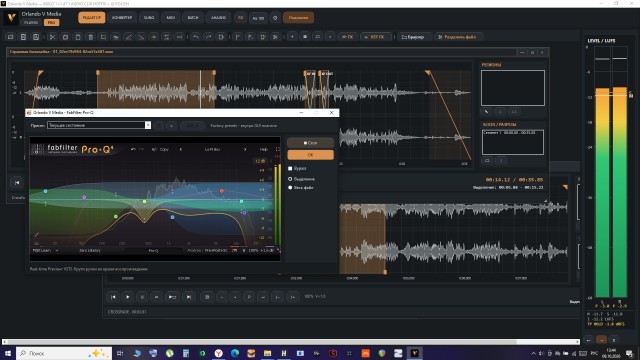Click the Open file toolbar icon
This screenshot has height=360, width=640.
click(11, 37)
